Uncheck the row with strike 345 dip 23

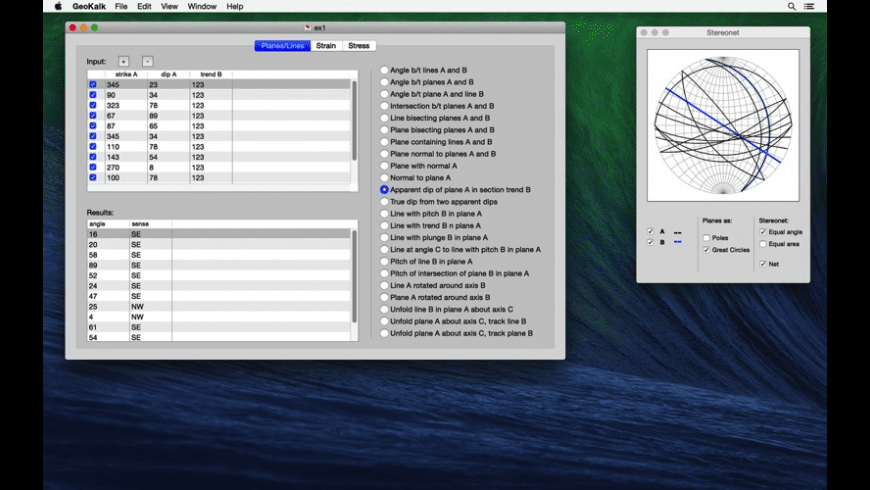tap(93, 84)
